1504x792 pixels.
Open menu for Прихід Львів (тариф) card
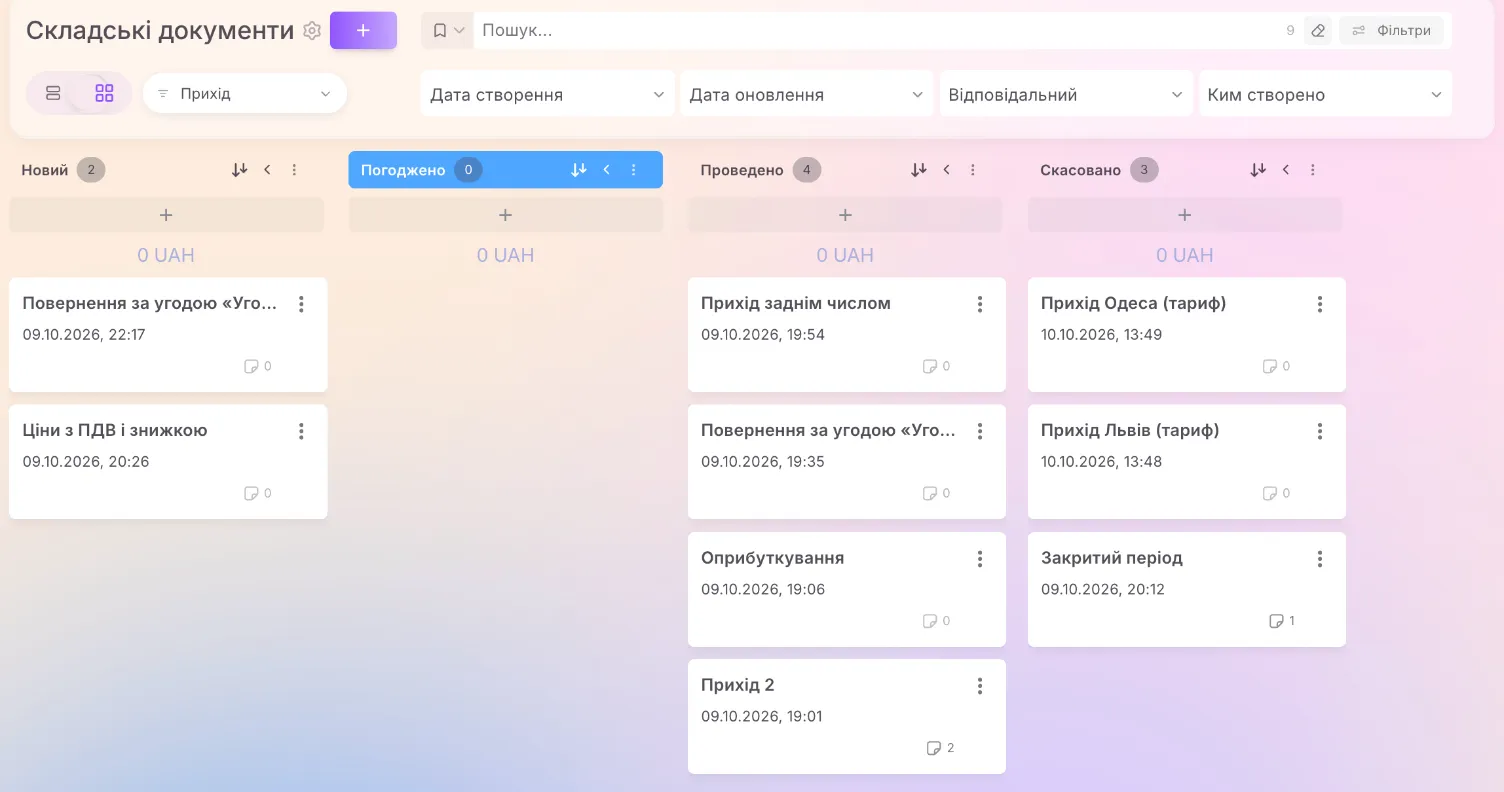tap(1320, 431)
